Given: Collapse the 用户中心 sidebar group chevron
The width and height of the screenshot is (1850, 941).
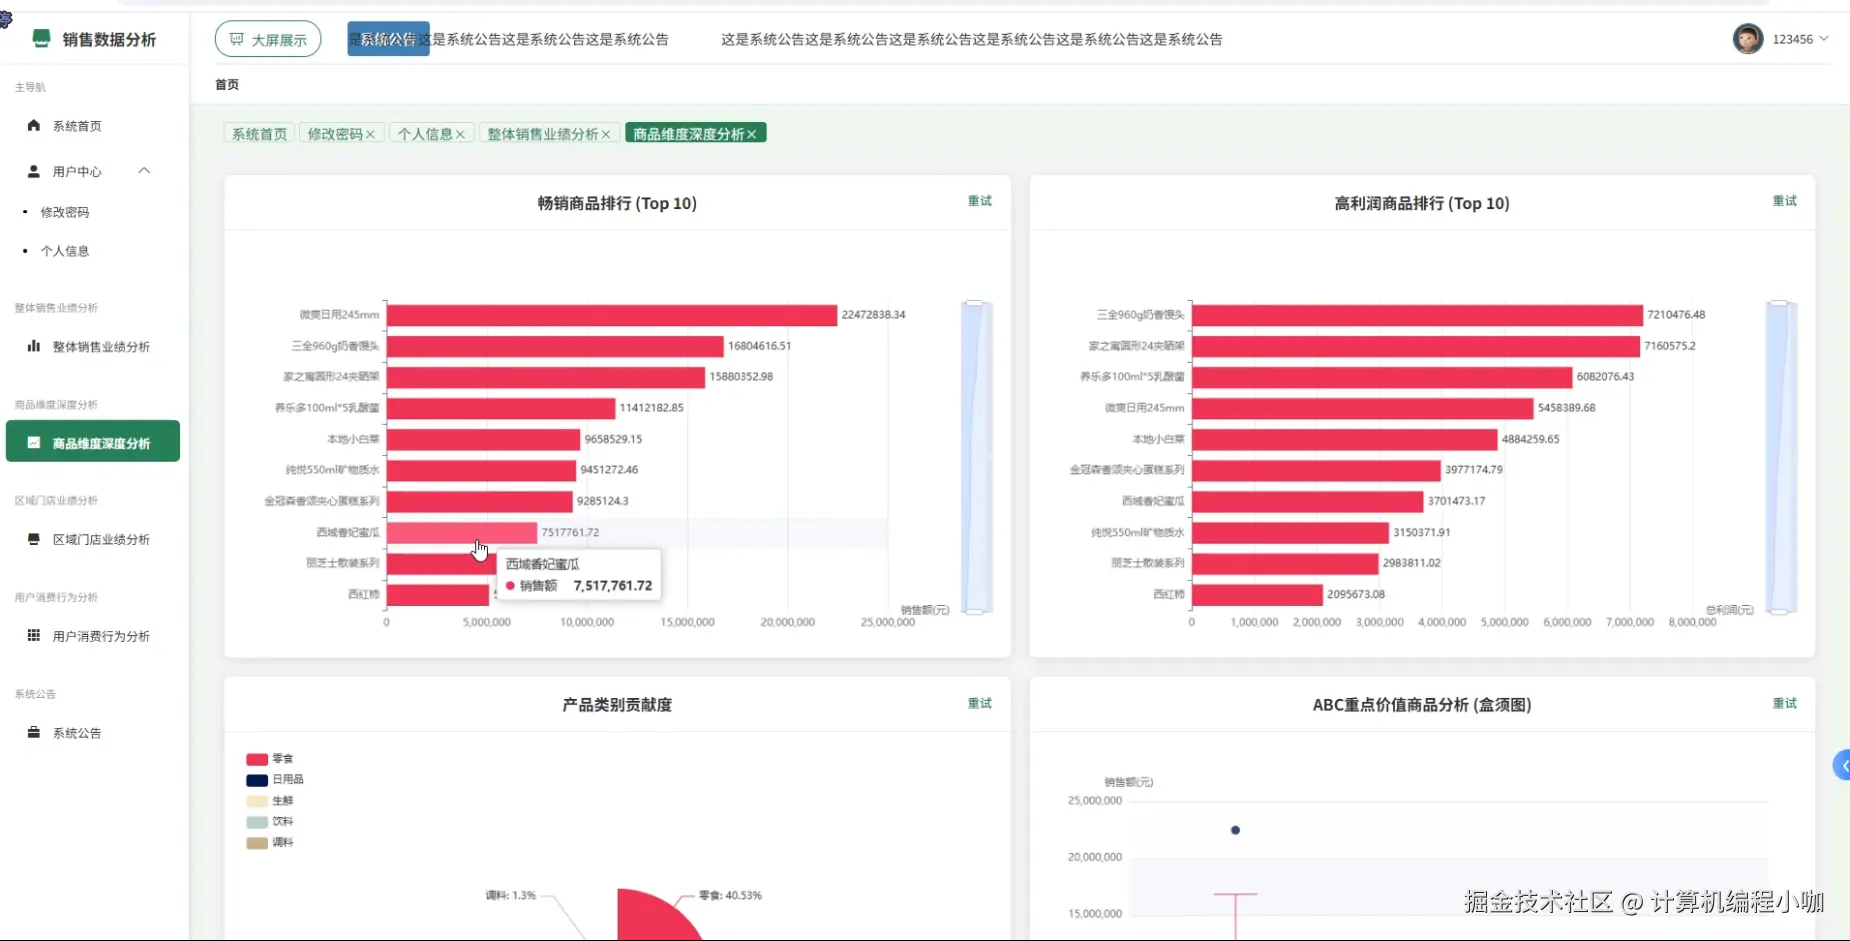Looking at the screenshot, I should click(144, 171).
